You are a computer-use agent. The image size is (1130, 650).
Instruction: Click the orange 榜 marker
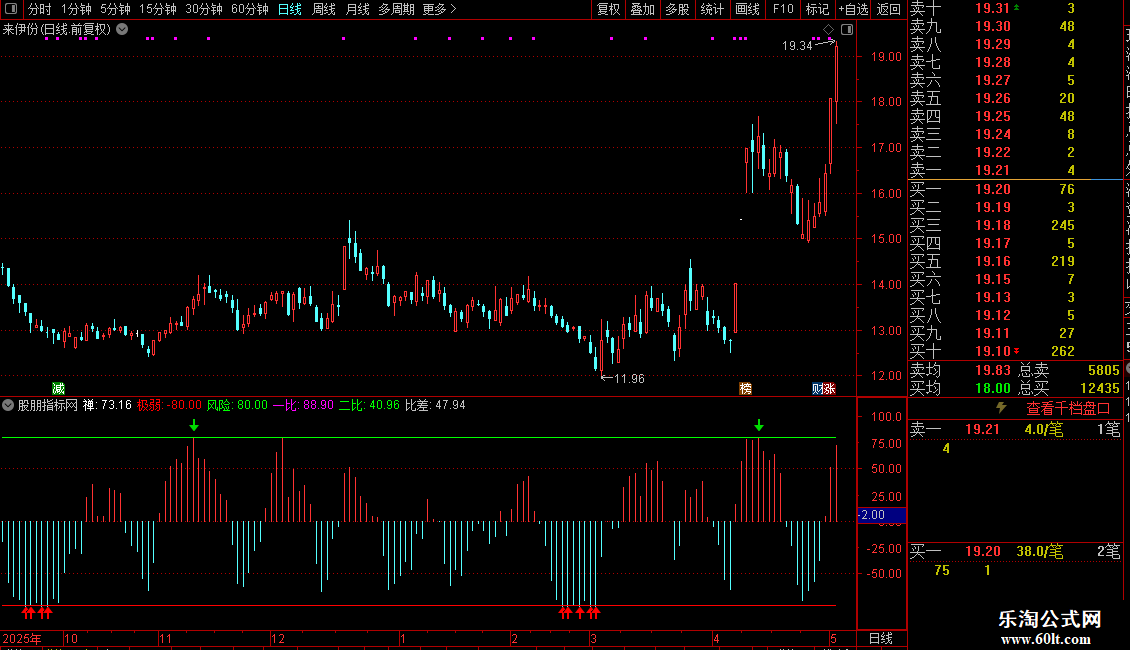pyautogui.click(x=746, y=388)
